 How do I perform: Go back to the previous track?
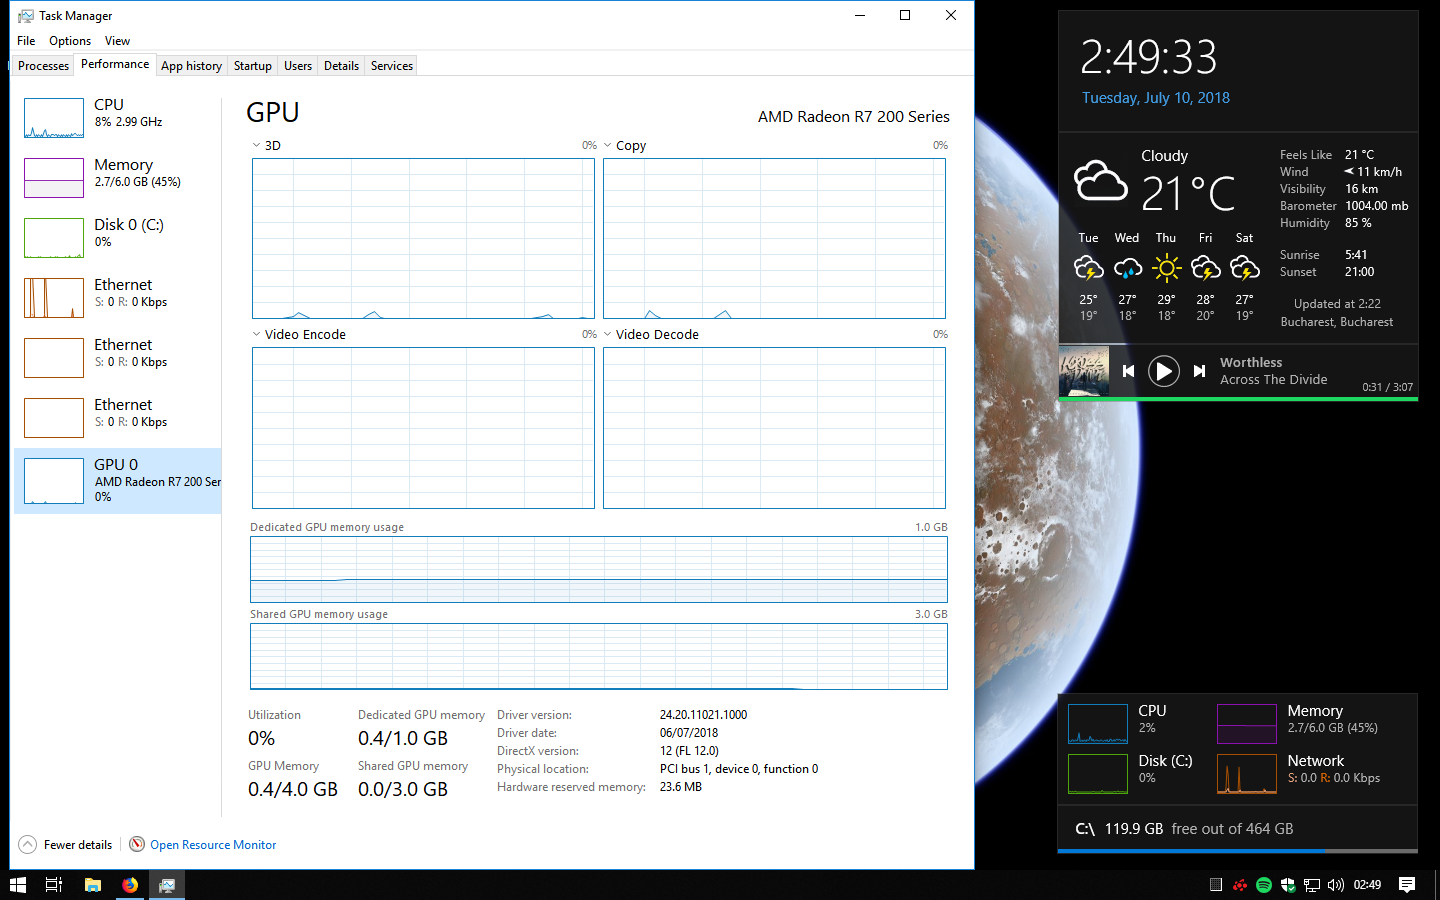[x=1128, y=371]
